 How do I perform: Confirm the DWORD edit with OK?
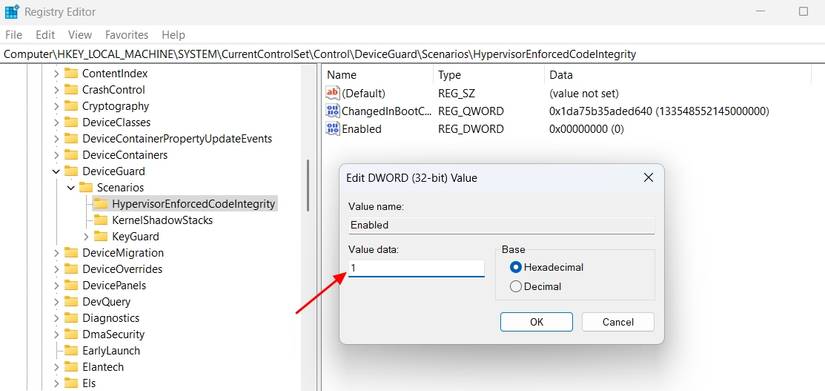[536, 322]
